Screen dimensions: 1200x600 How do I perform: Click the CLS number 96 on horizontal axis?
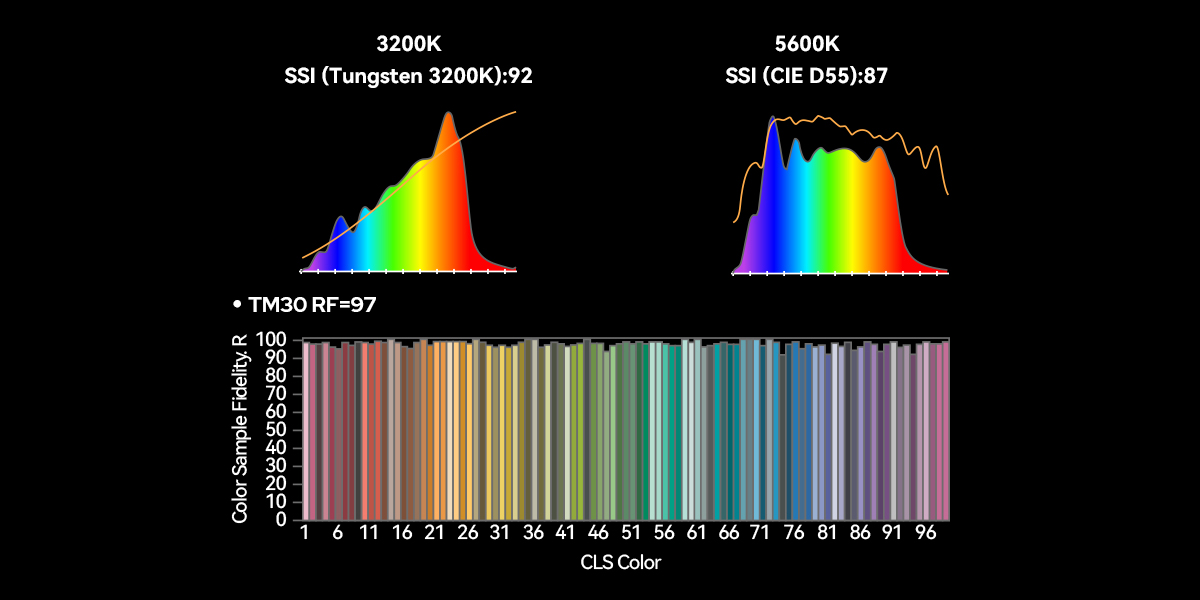pyautogui.click(x=925, y=534)
